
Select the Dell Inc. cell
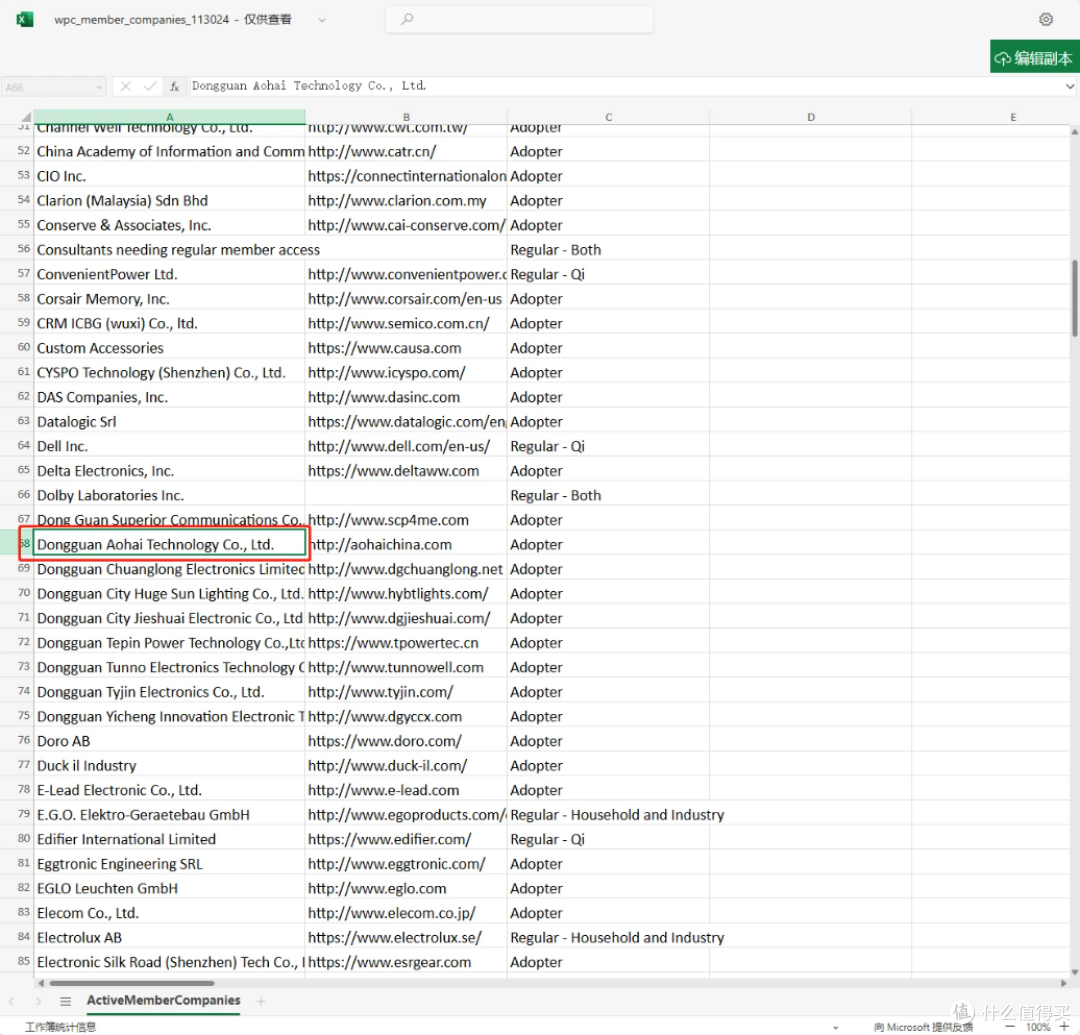pos(169,446)
